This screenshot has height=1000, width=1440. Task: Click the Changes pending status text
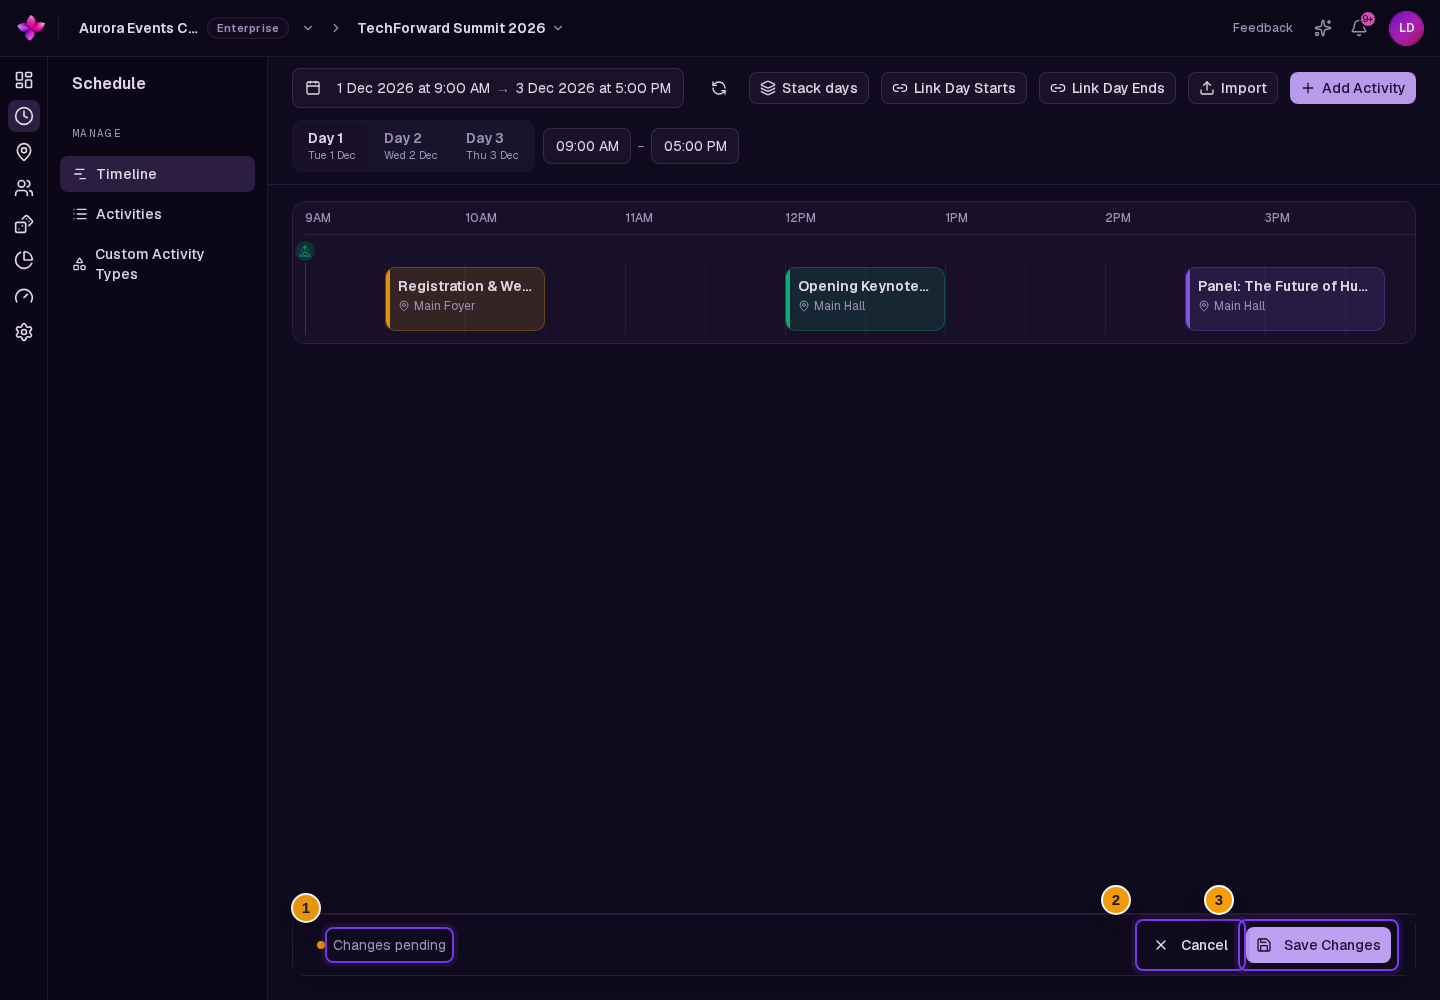389,945
